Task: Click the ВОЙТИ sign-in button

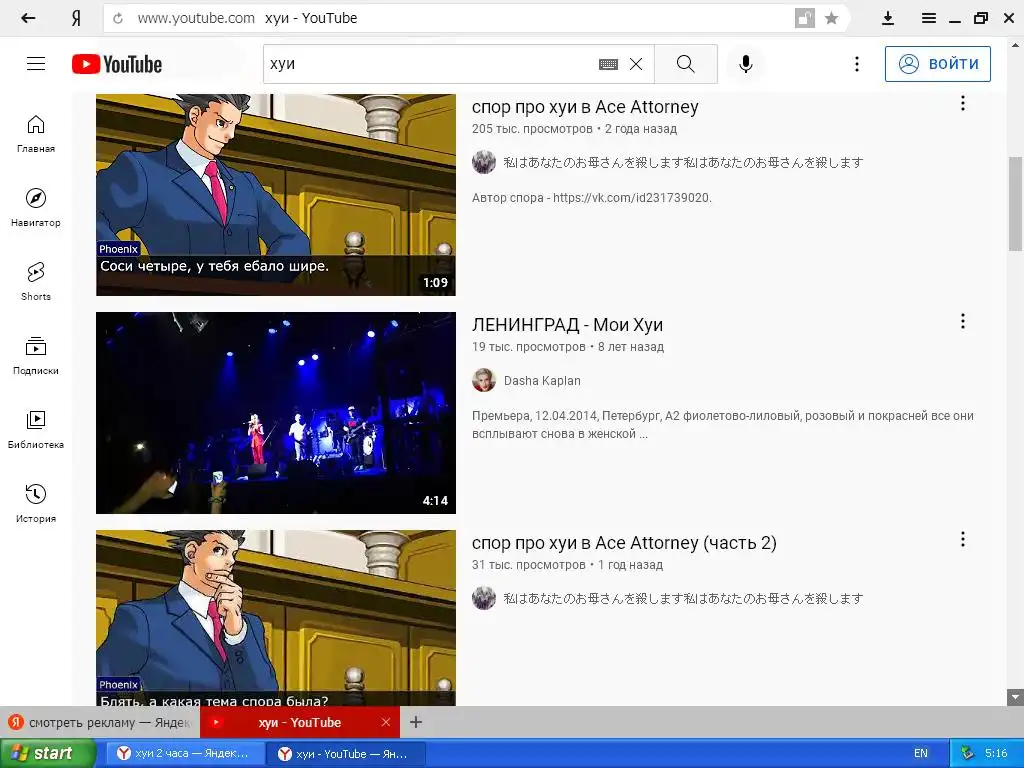Action: pos(938,64)
